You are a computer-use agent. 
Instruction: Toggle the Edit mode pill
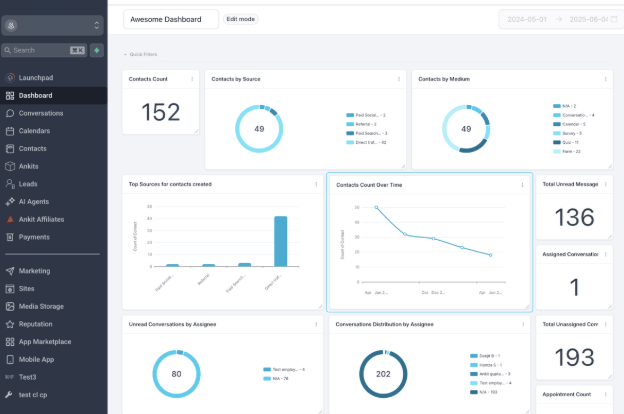240,19
